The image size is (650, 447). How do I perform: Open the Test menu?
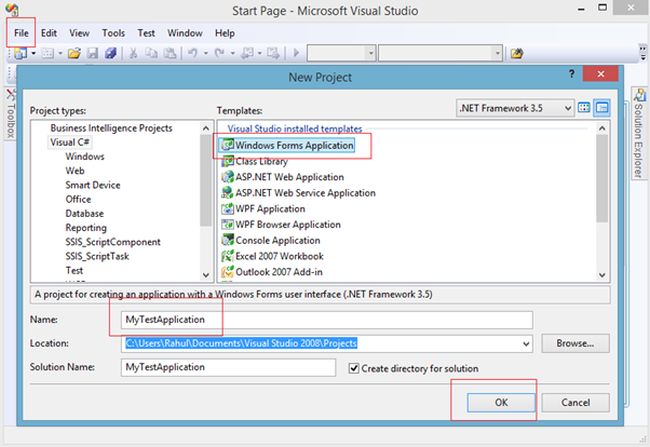tap(146, 33)
